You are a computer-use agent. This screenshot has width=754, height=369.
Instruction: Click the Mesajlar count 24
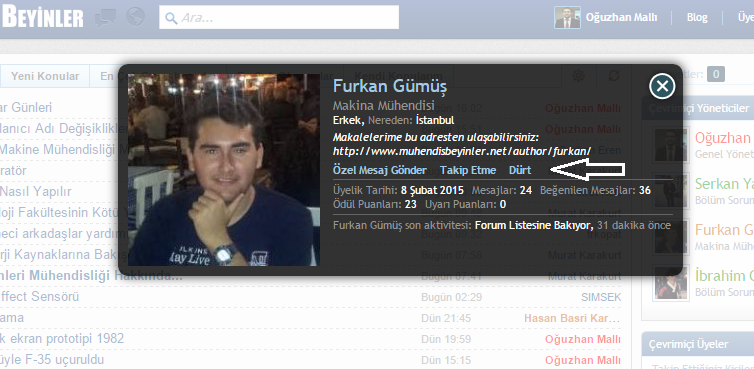click(526, 190)
